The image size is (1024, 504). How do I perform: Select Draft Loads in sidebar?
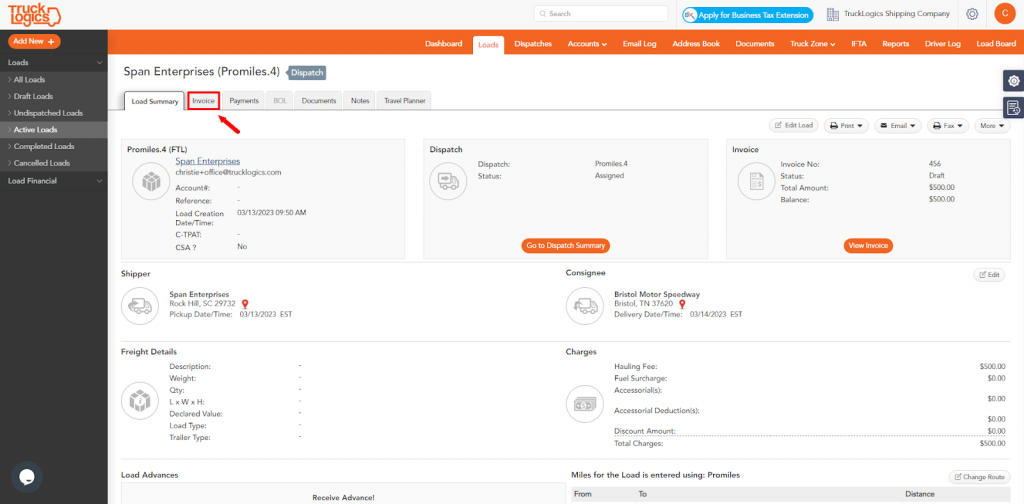[x=54, y=96]
